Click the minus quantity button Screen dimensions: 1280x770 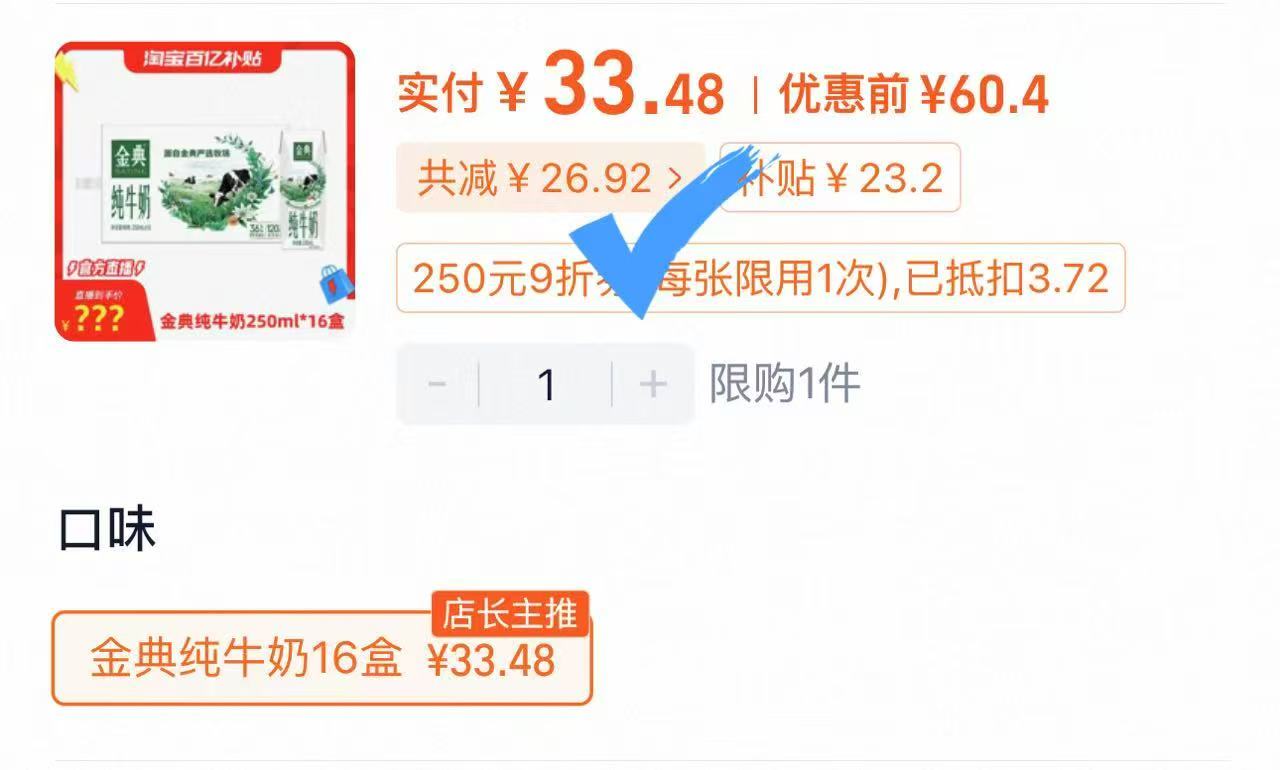437,384
